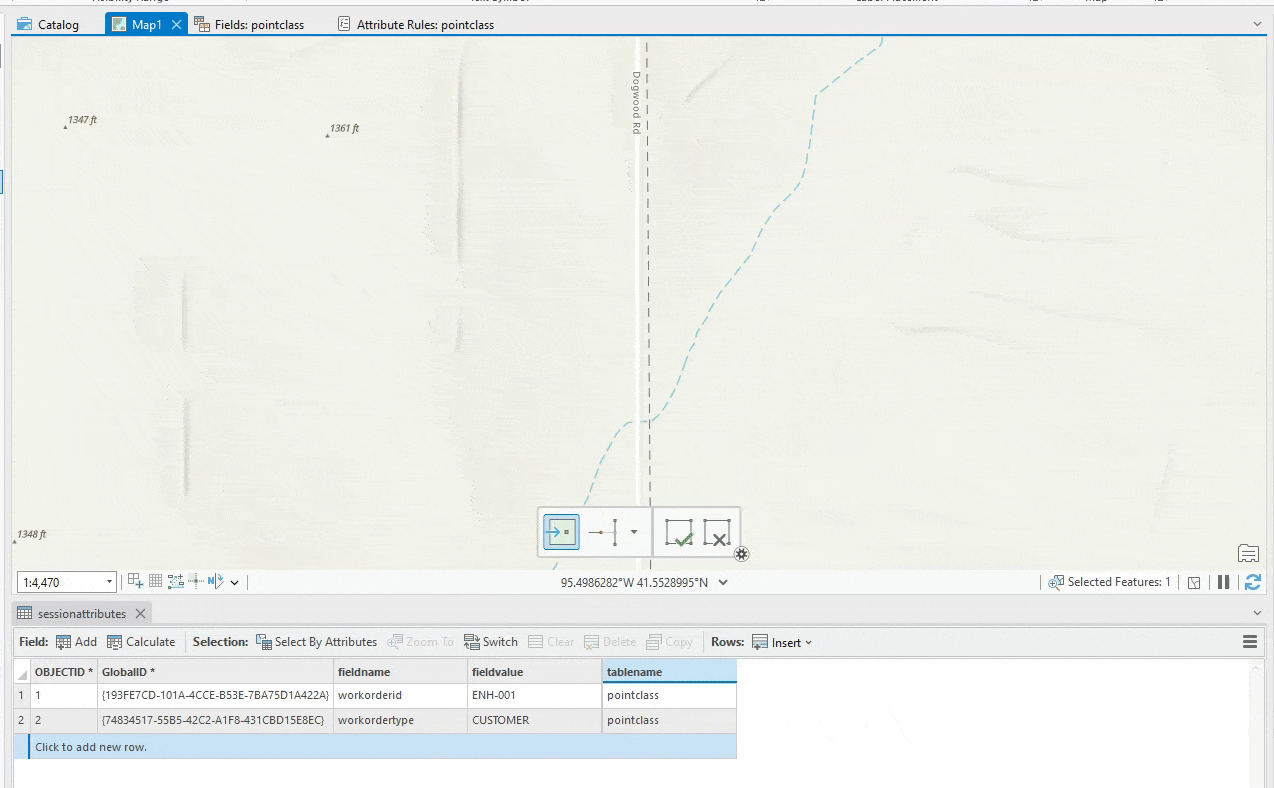Open the map catalog layers icon

coord(1248,553)
